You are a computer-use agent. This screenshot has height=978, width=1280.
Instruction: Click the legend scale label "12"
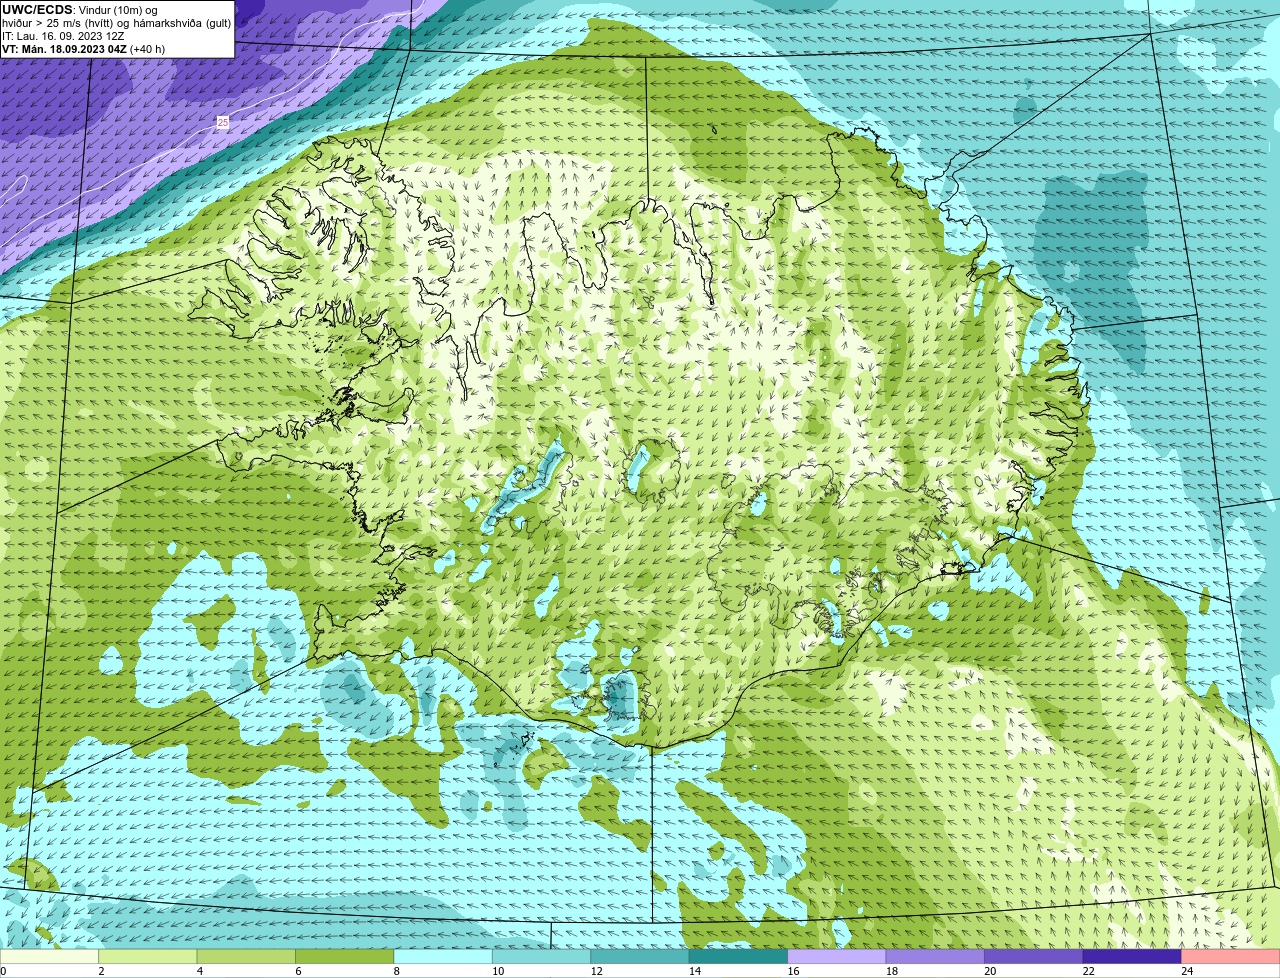596,971
